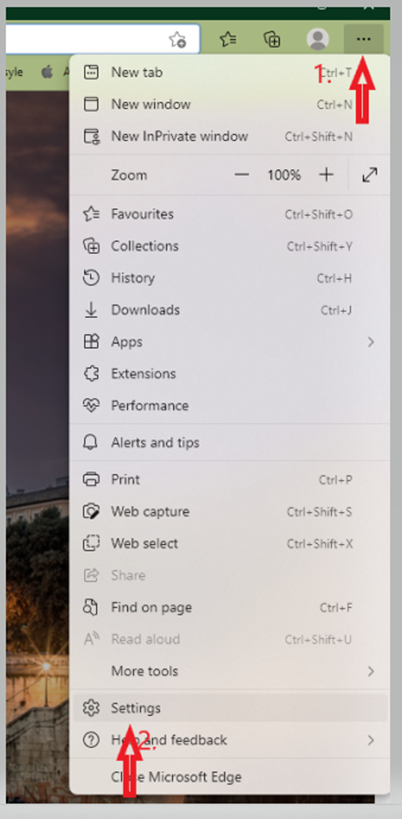
Task: Open the Collections toolbar icon
Action: [x=272, y=39]
